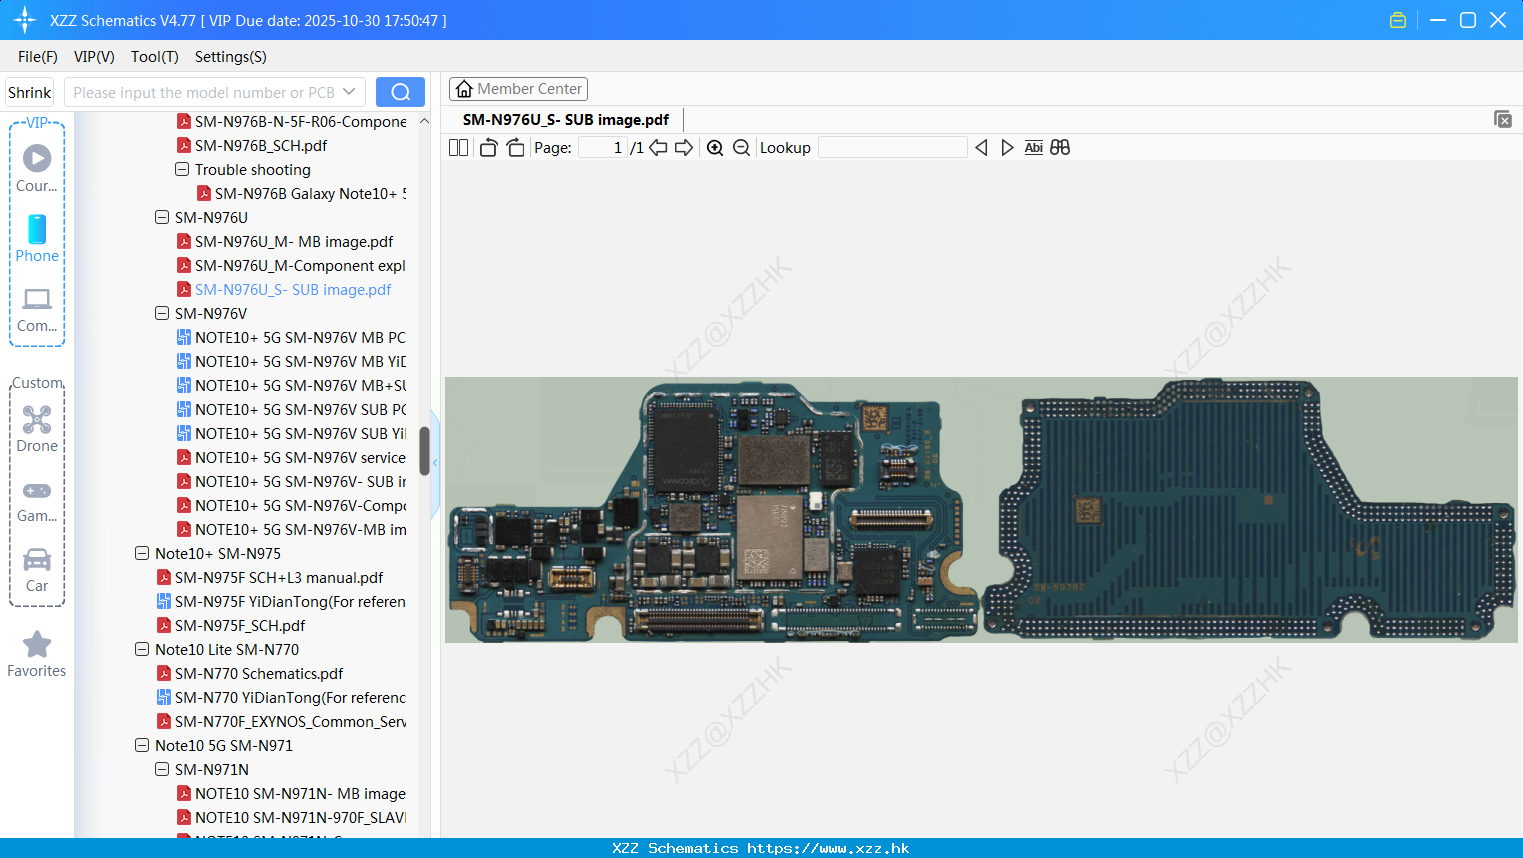Go to the previous page arrow
Viewport: 1523px width, 858px height.
pyautogui.click(x=658, y=147)
